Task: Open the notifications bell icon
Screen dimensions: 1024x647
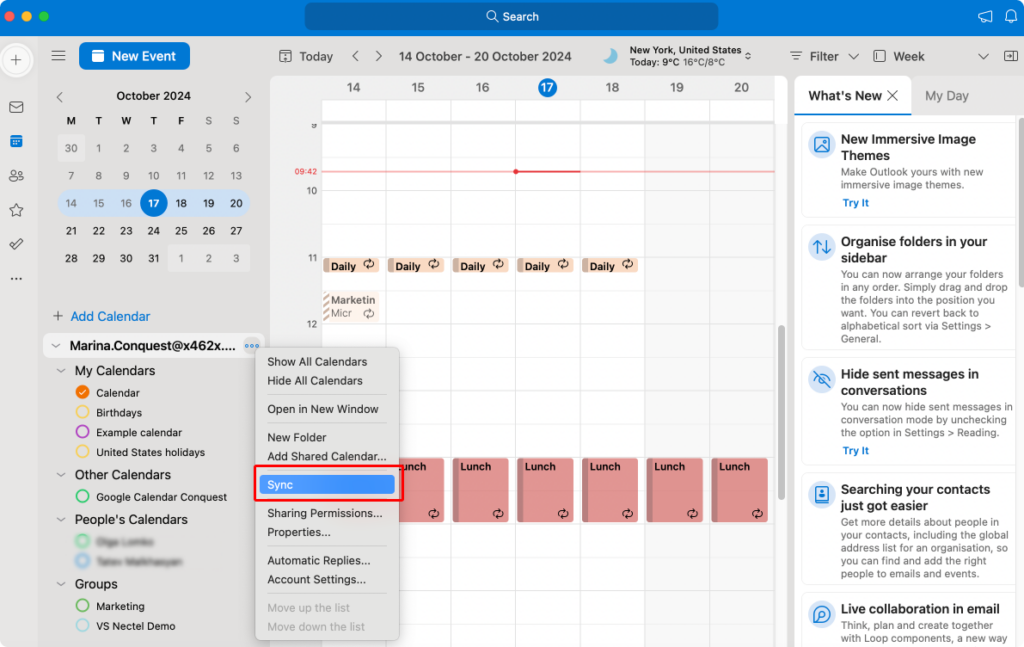Action: [1010, 16]
